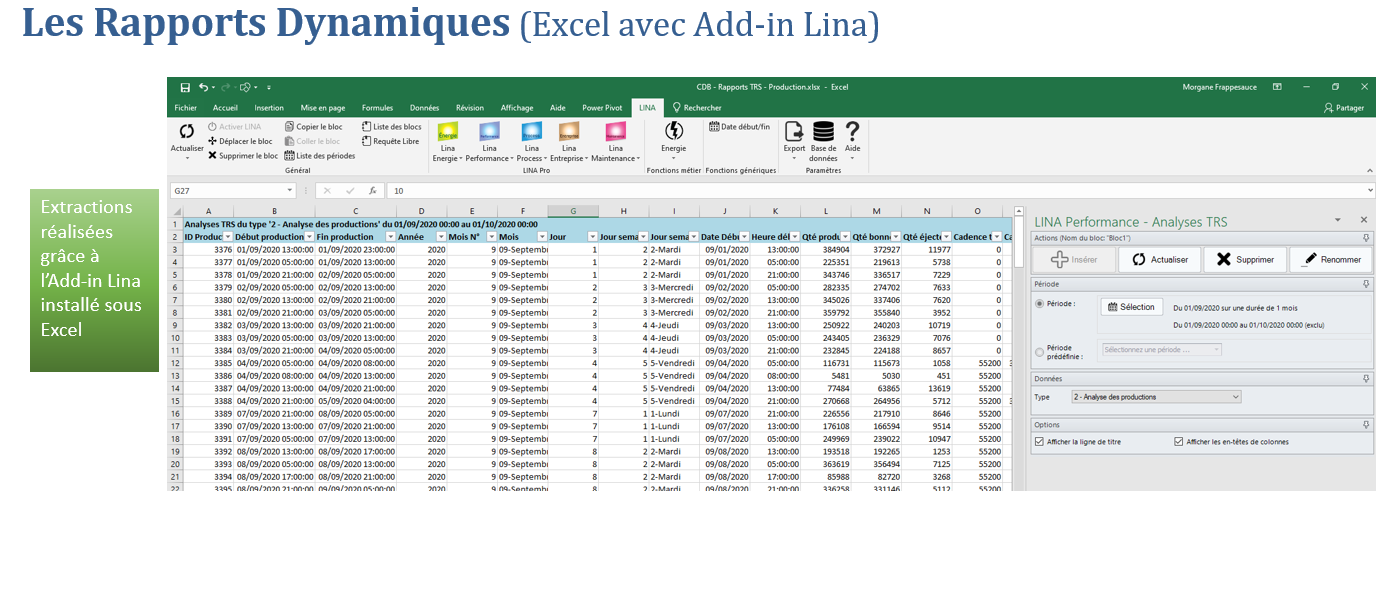1386x589 pixels.
Task: Click the pin icon of Actions section
Action: tap(1366, 238)
